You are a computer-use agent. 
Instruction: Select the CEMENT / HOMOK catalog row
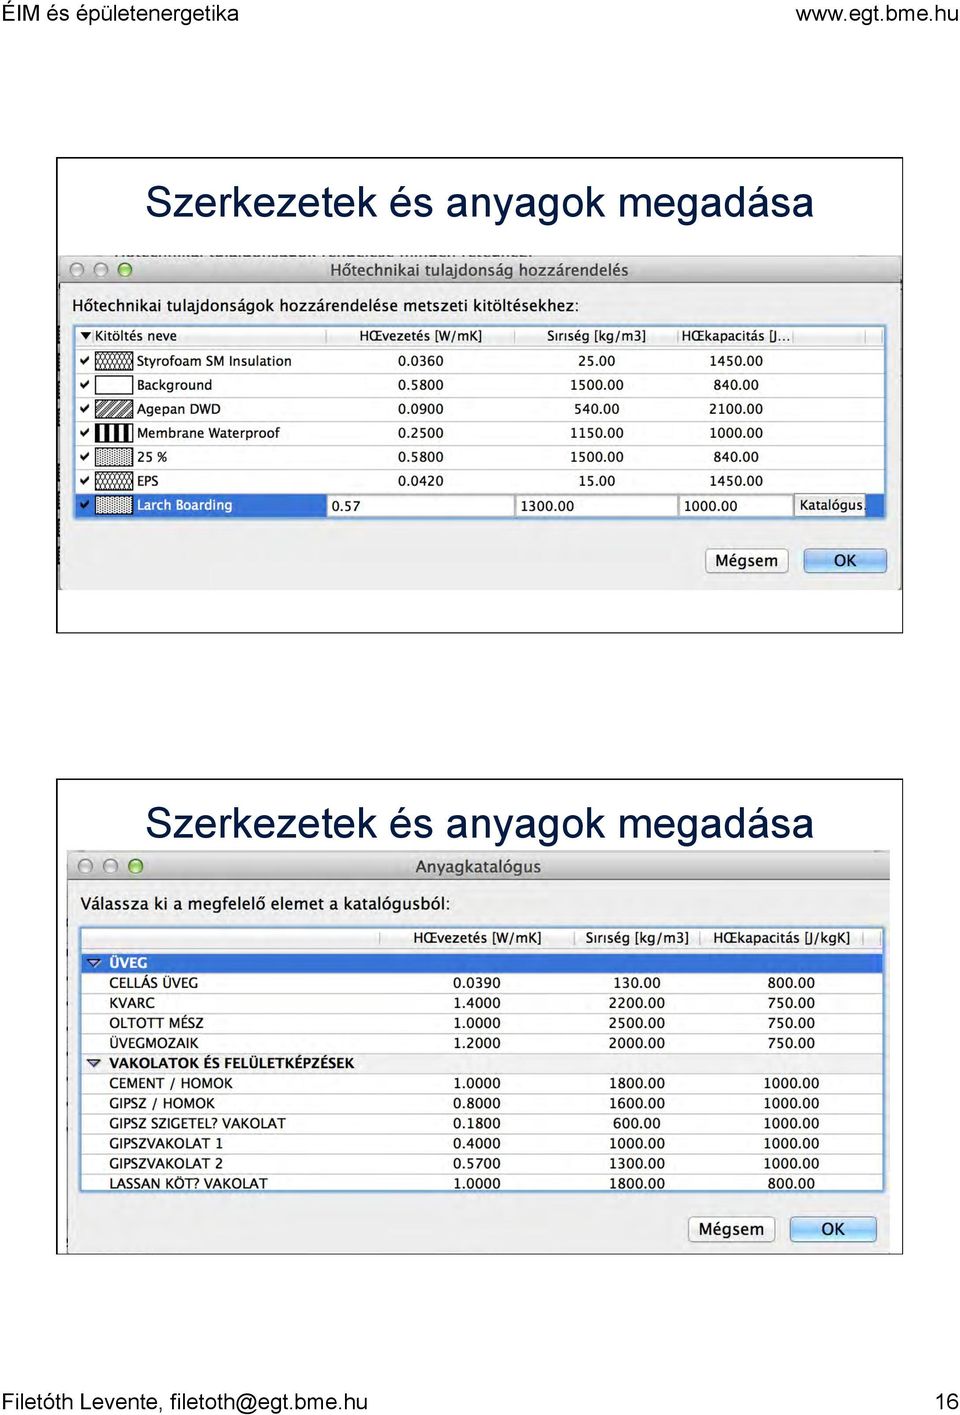tap(481, 1083)
